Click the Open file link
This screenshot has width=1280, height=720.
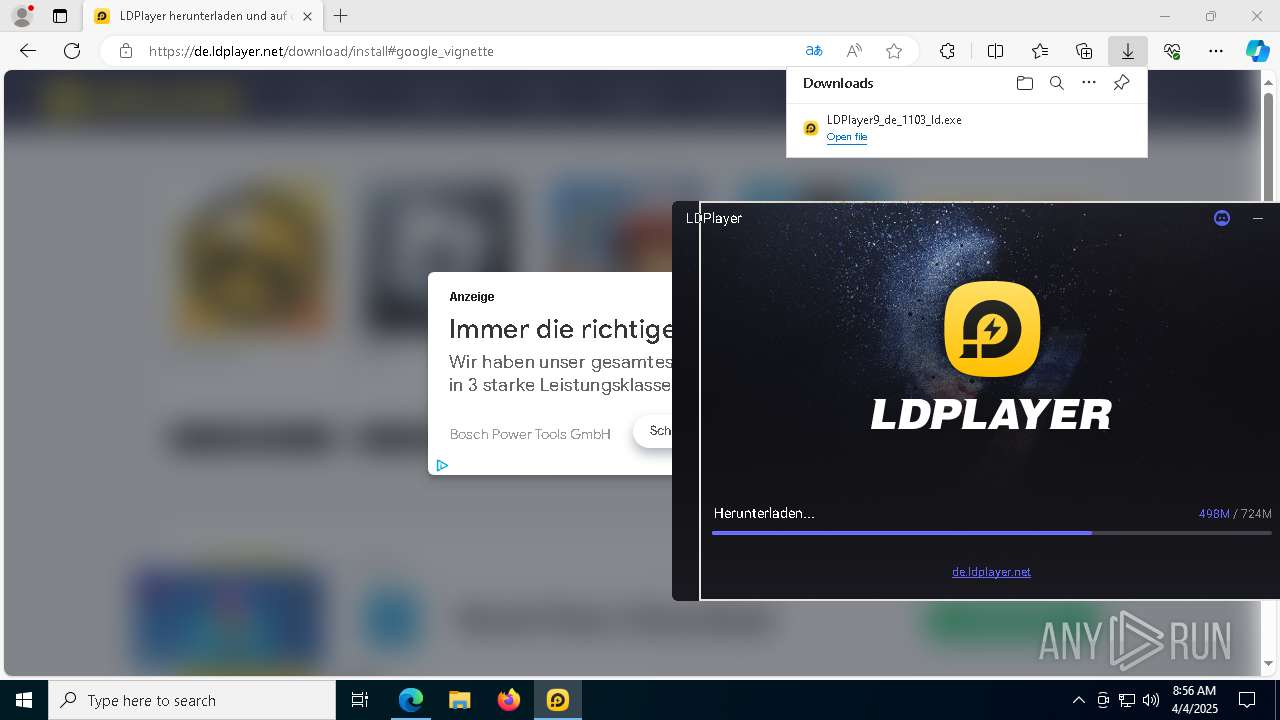(x=846, y=137)
